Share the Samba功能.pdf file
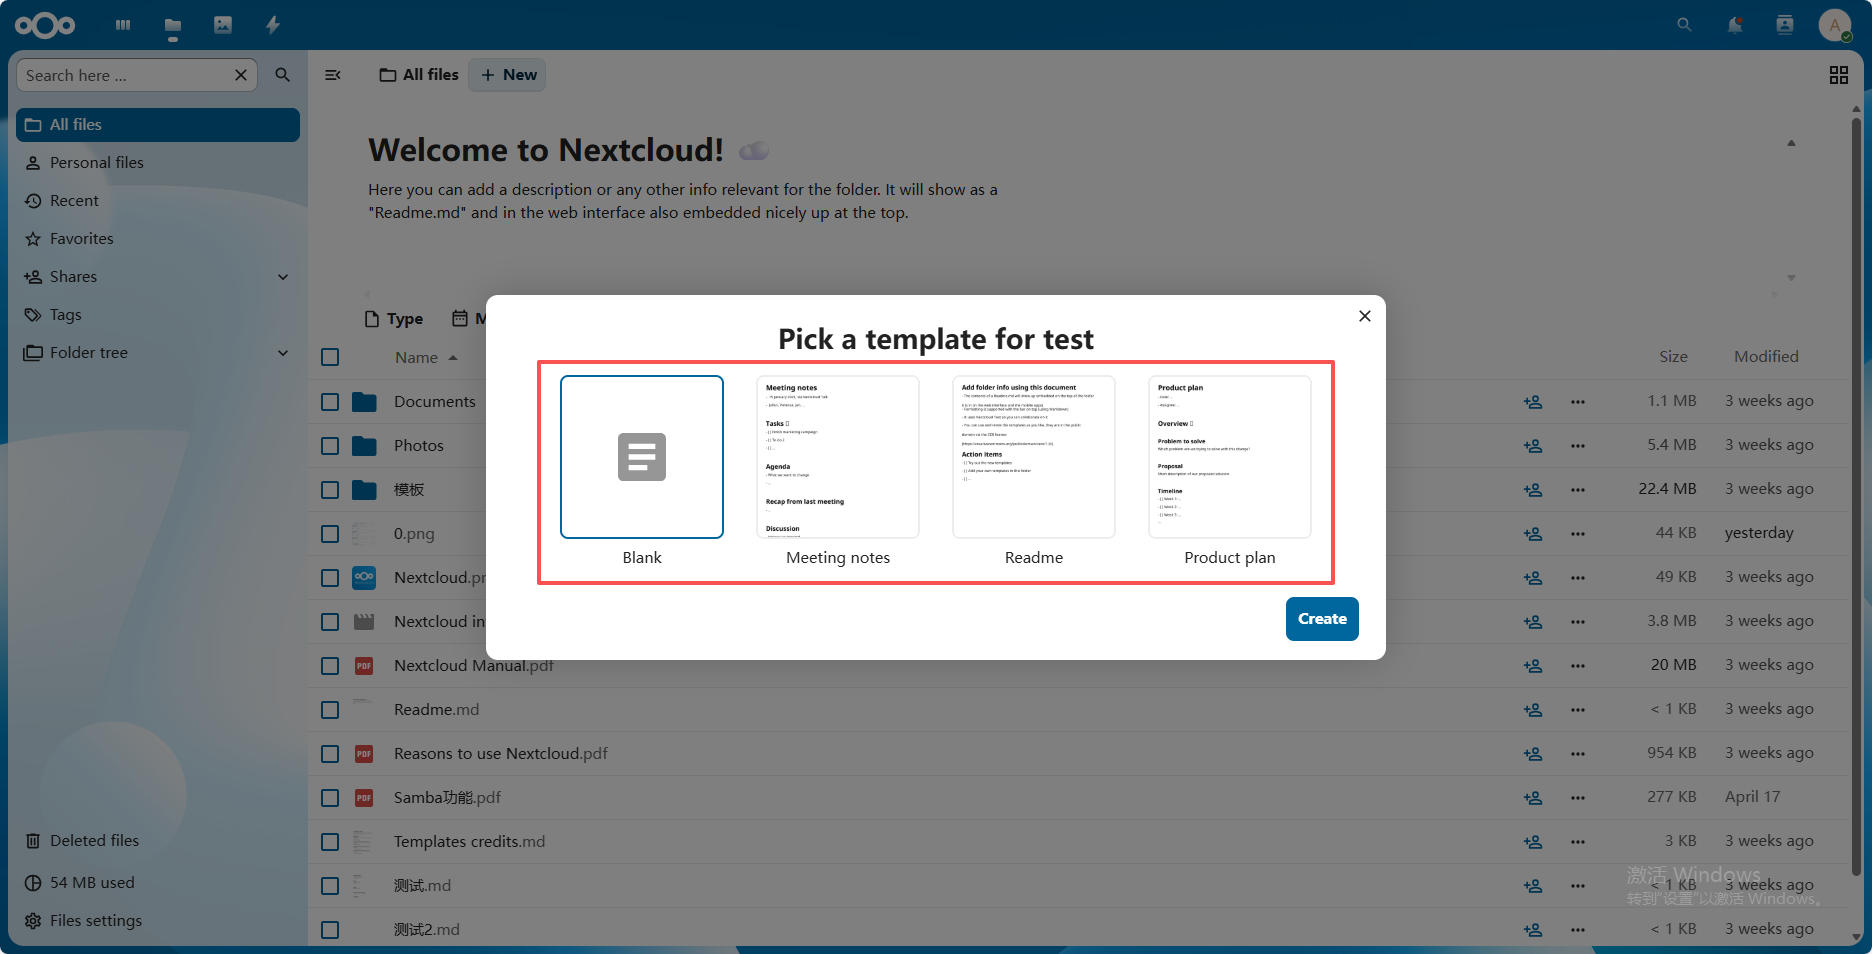This screenshot has width=1872, height=954. pos(1533,798)
